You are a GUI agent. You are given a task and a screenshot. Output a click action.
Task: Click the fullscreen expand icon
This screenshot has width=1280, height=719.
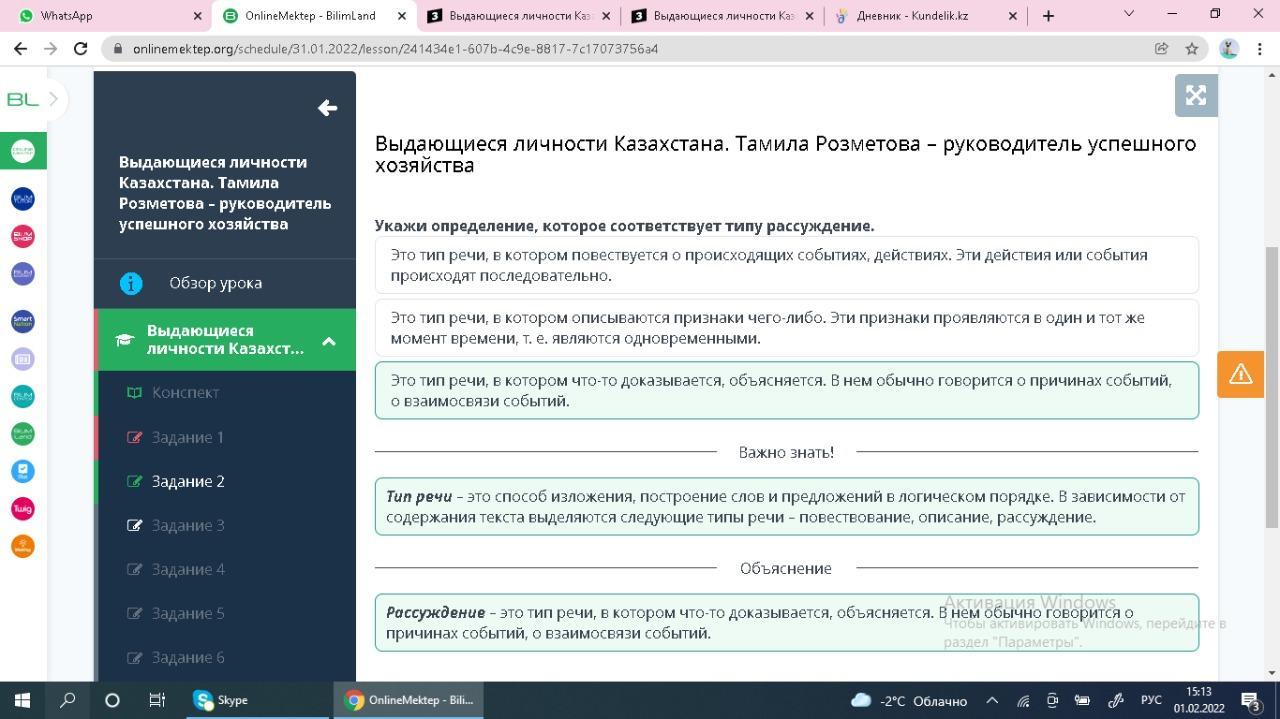1196,96
